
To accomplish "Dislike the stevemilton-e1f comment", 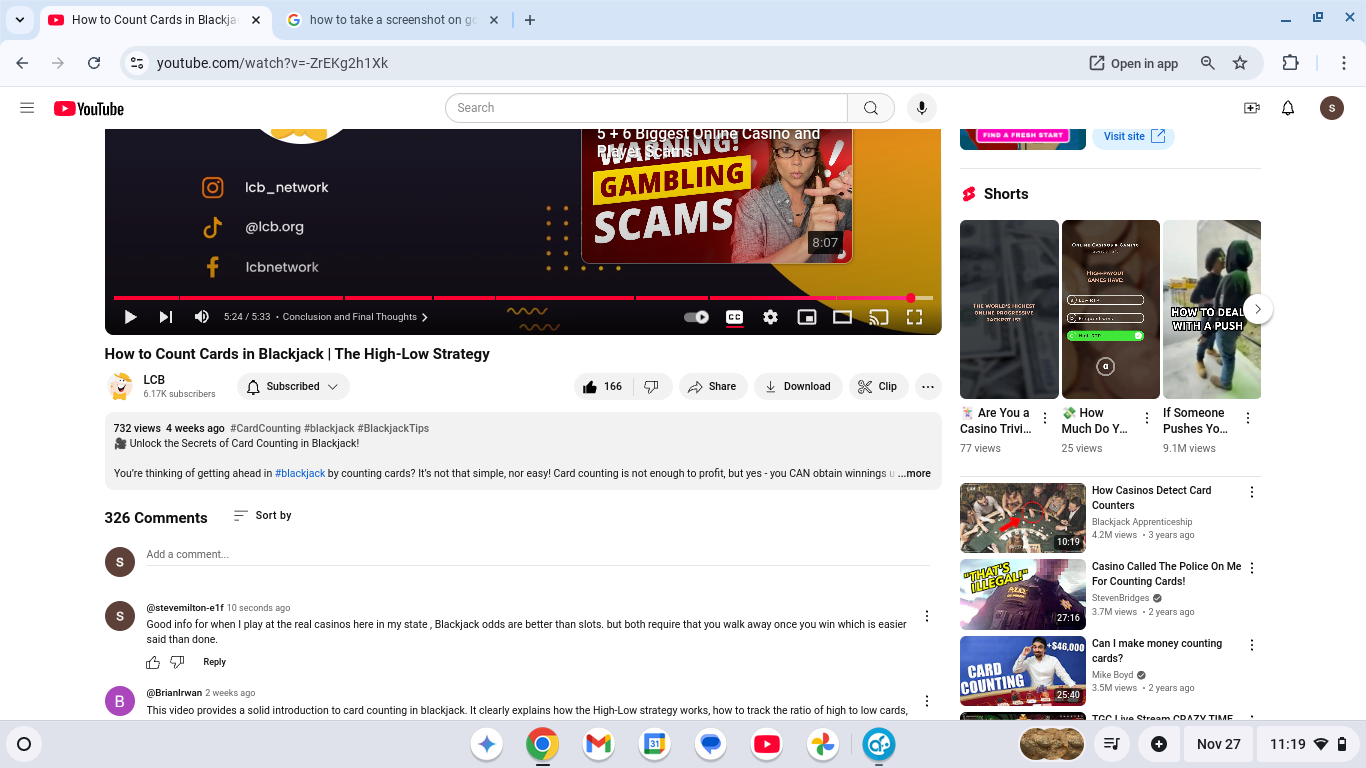I will coord(177,662).
